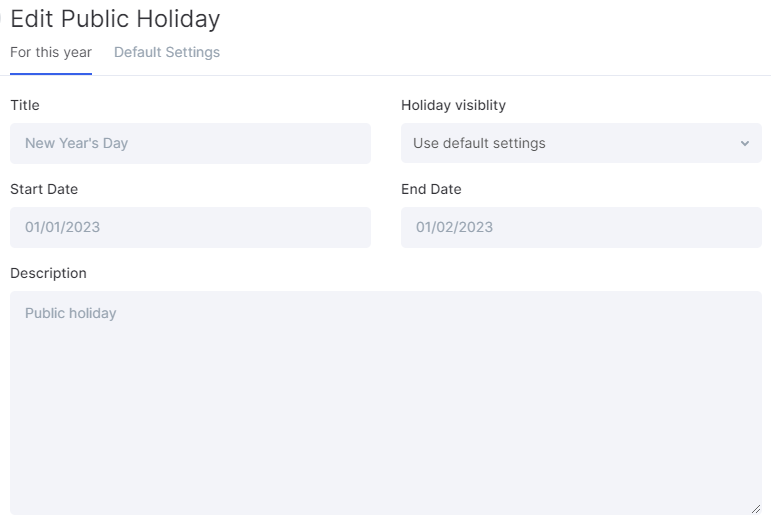Click the Edit Public Holiday heading
The image size is (771, 531).
click(116, 19)
